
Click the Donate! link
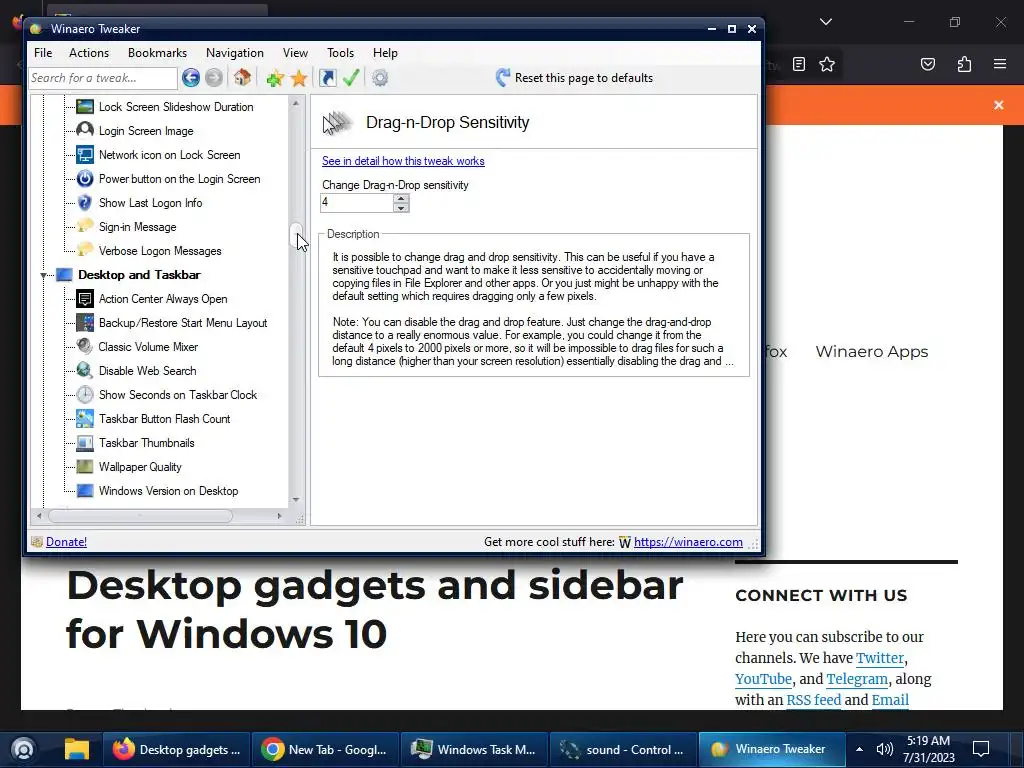point(66,541)
